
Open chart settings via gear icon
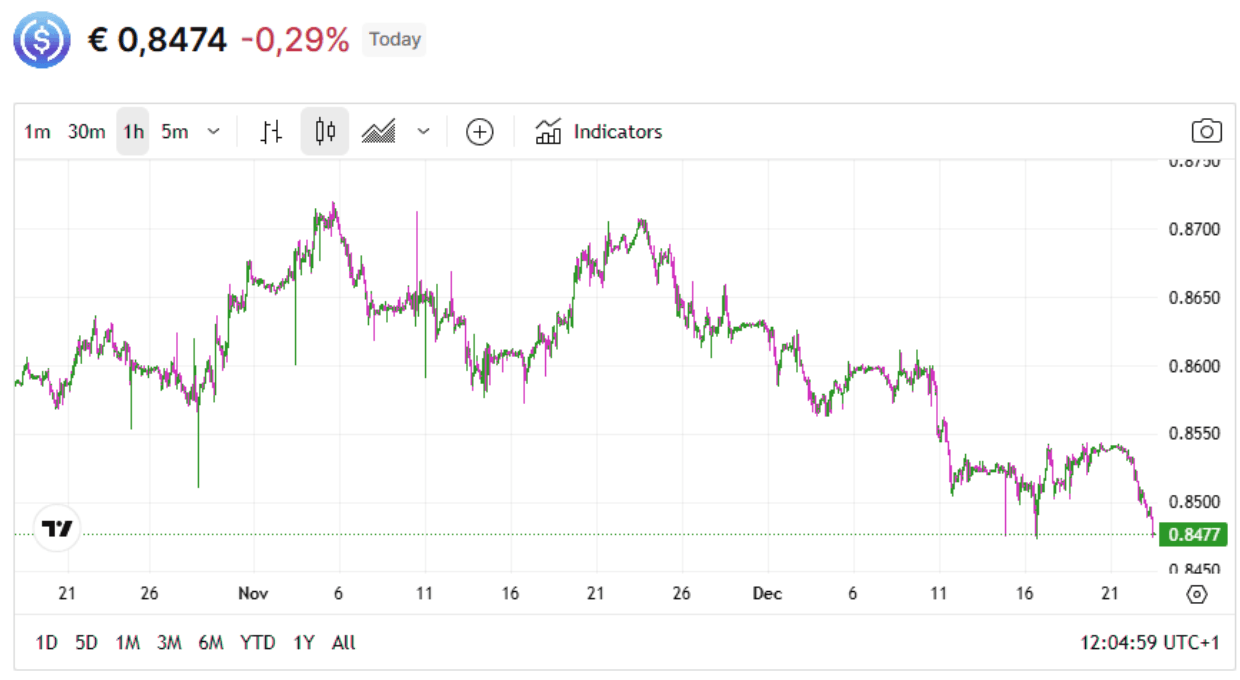[x=1196, y=593]
